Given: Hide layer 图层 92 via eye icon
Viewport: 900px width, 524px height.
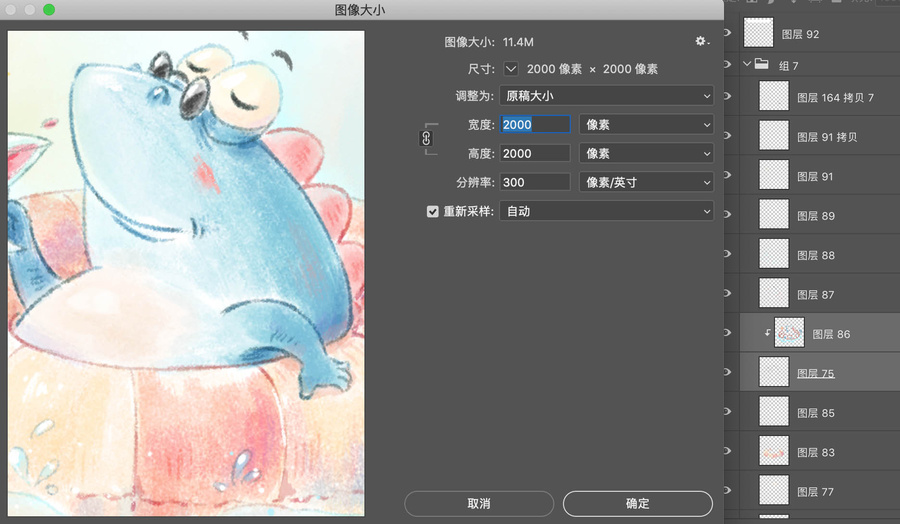Looking at the screenshot, I should tap(727, 33).
